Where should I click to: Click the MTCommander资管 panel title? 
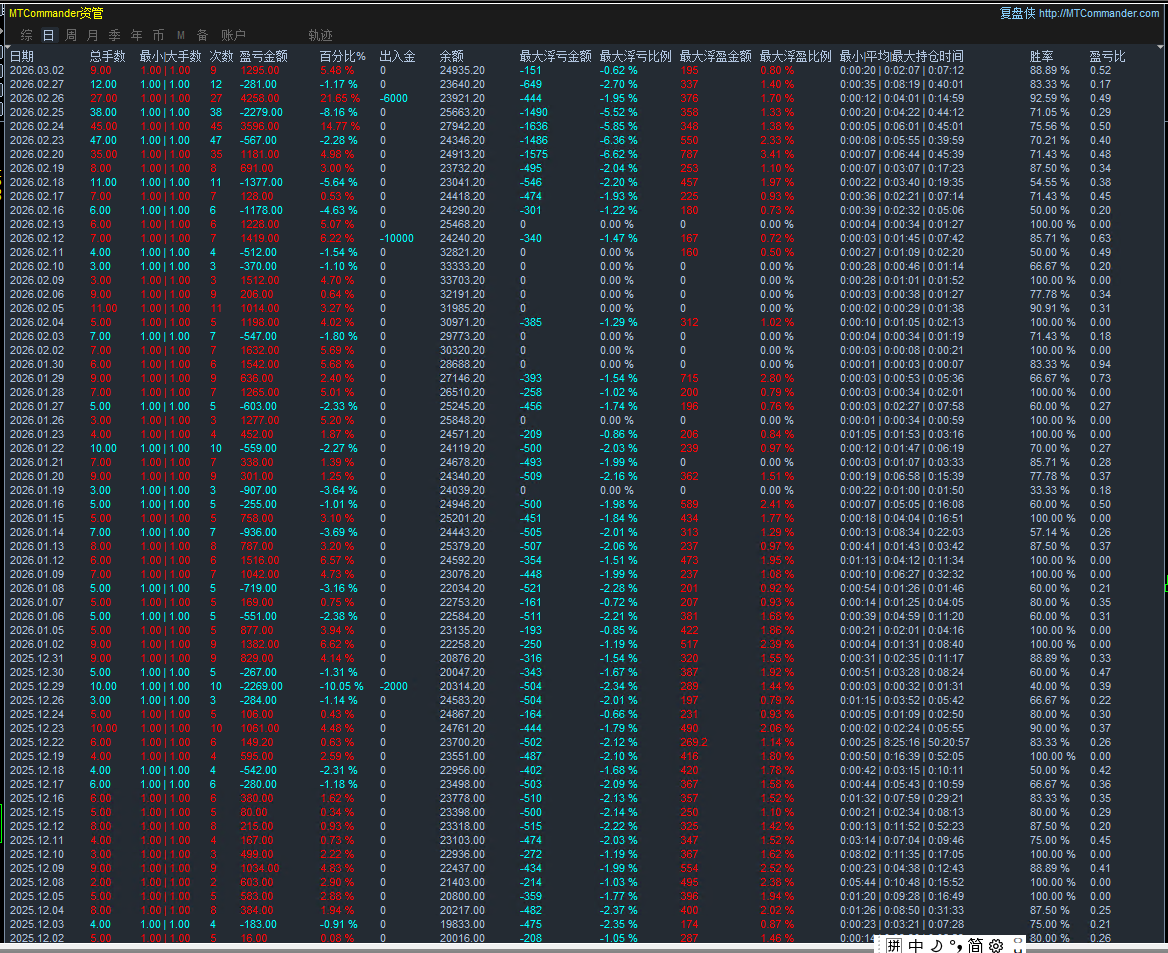[56, 13]
